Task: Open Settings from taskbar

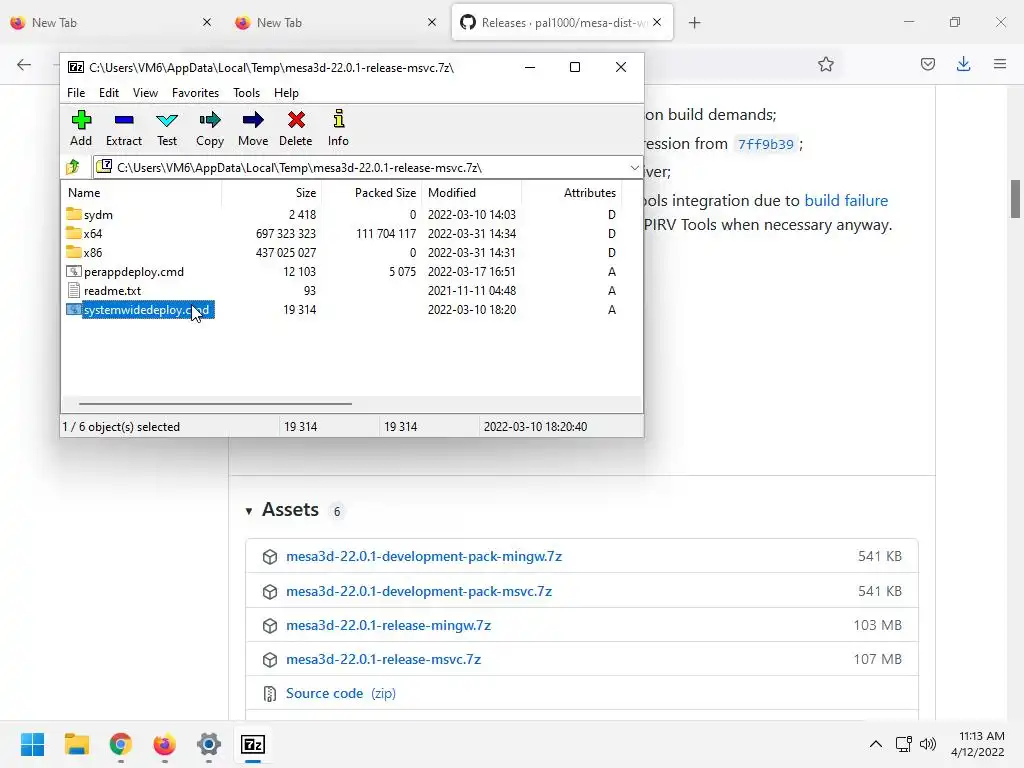Action: [209, 744]
